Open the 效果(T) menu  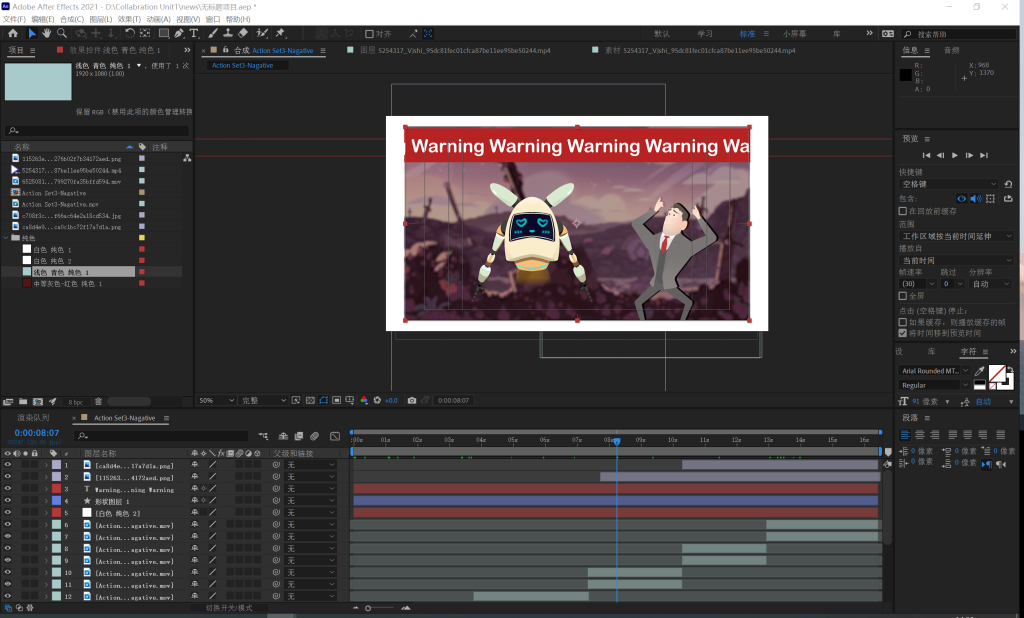coord(129,19)
